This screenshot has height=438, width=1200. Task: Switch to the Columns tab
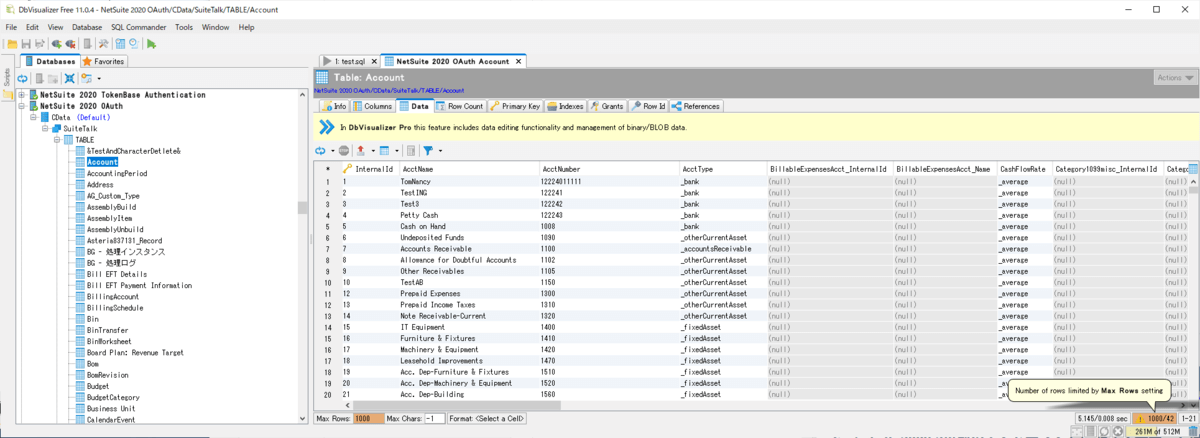pos(372,105)
